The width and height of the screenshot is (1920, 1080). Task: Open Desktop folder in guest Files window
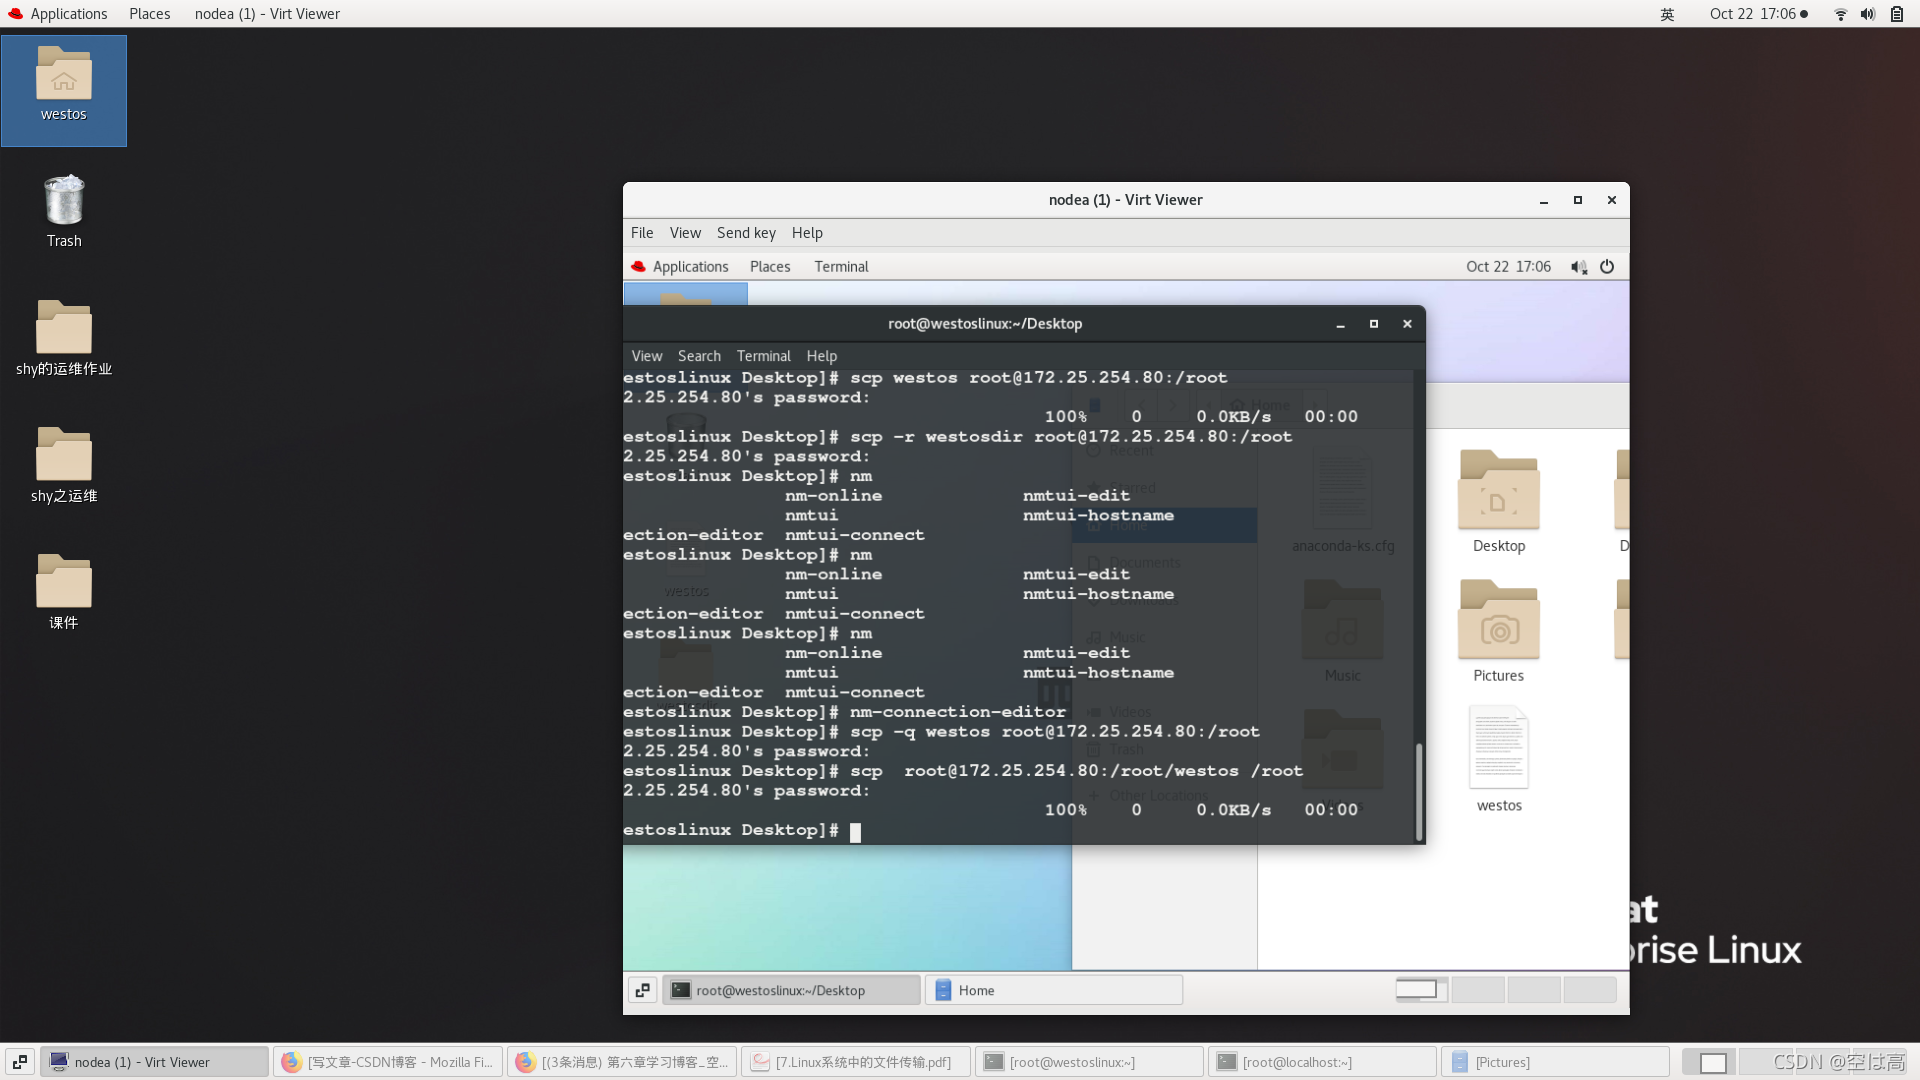tap(1498, 502)
